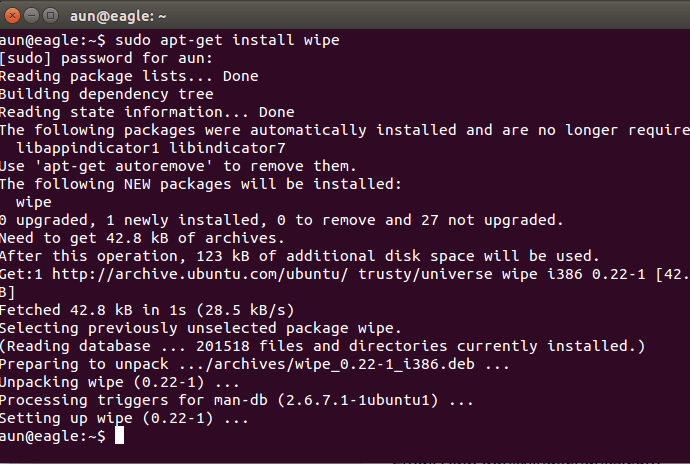This screenshot has height=464, width=690.
Task: Click the 'Reading state information... Done' line
Action: (x=147, y=112)
